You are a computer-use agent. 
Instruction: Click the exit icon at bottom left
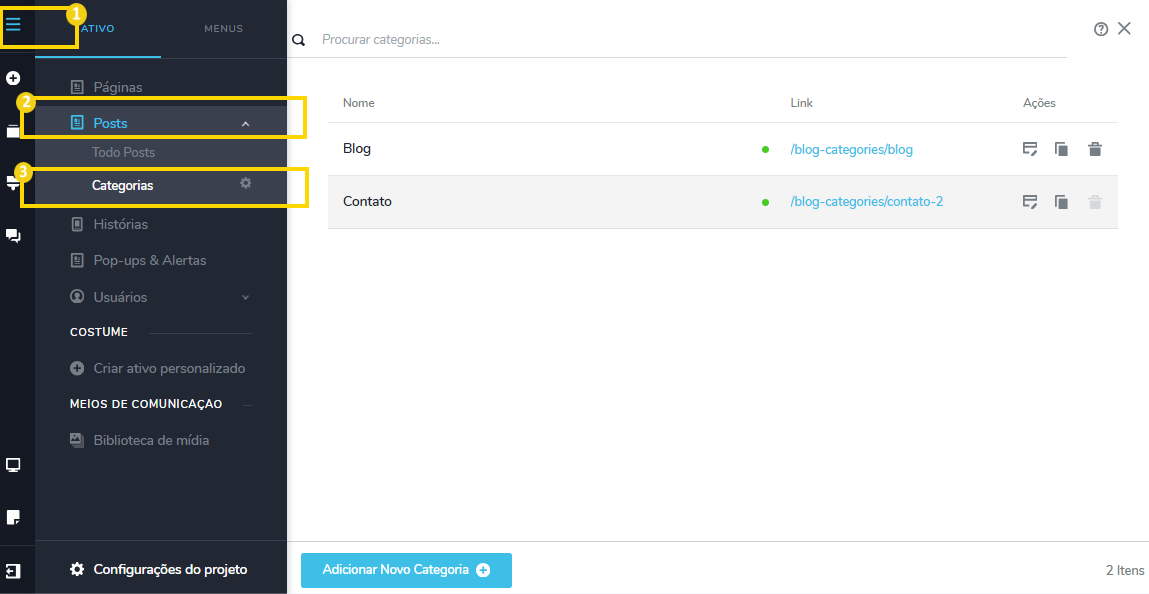point(12,570)
